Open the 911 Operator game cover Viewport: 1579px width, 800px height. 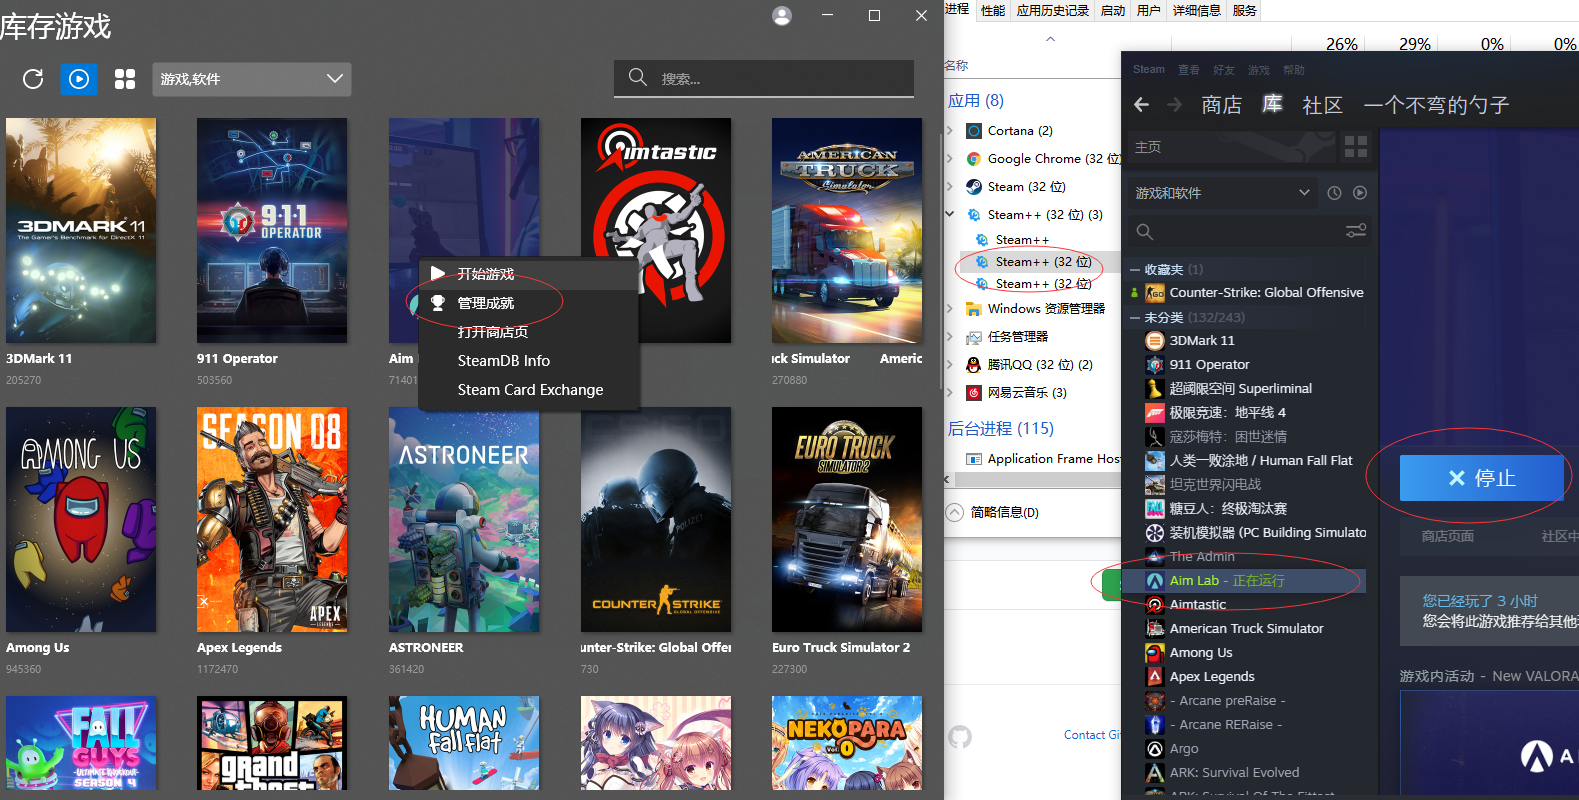(x=272, y=231)
